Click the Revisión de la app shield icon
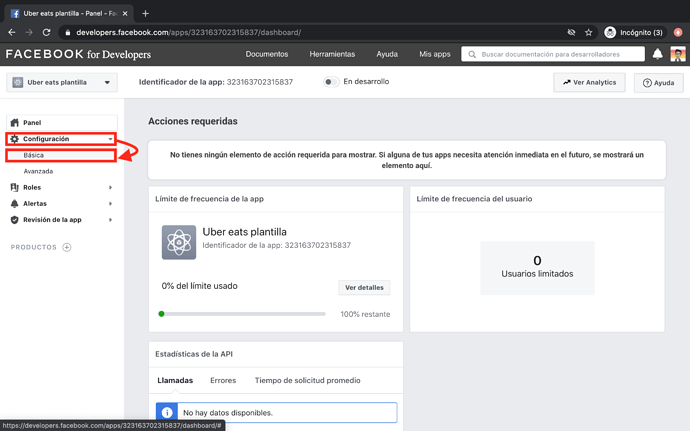 (x=15, y=220)
